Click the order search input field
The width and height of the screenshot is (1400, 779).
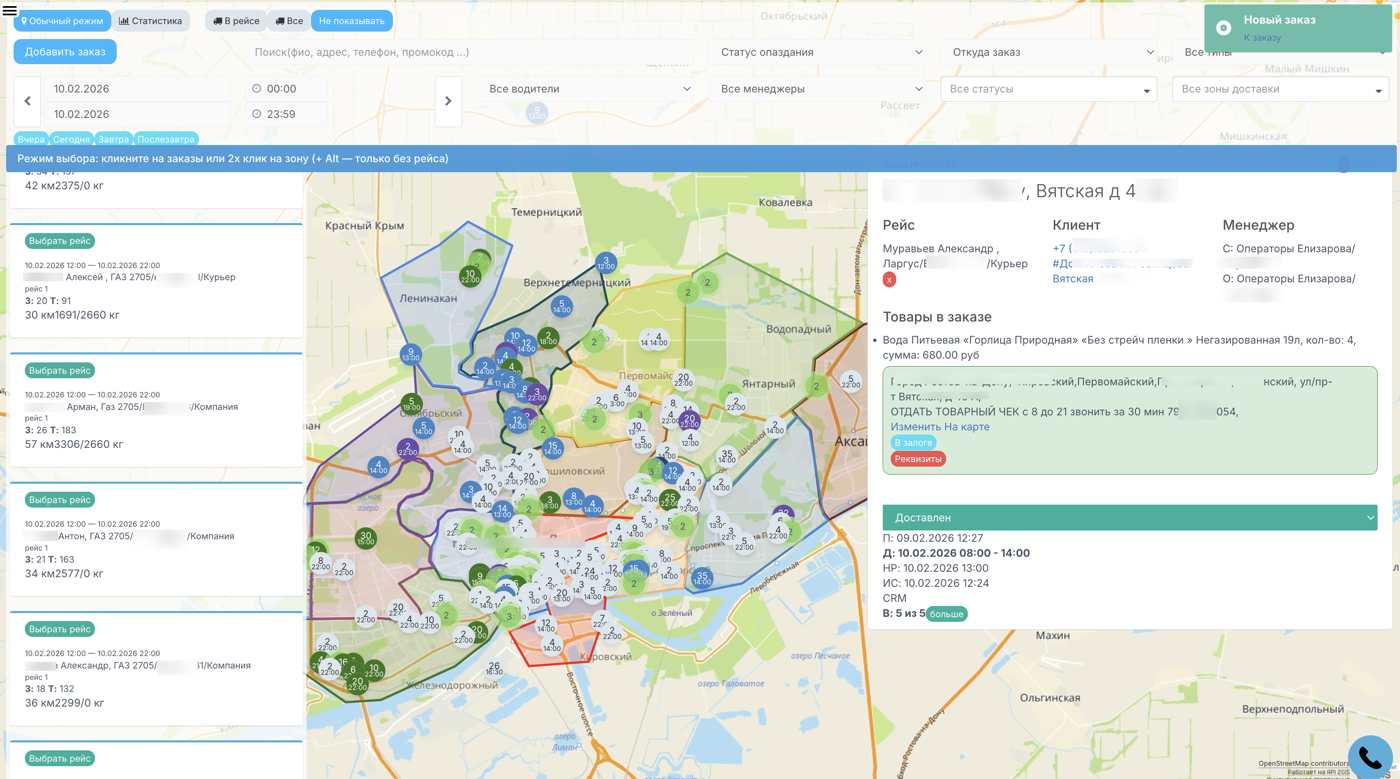(x=470, y=52)
